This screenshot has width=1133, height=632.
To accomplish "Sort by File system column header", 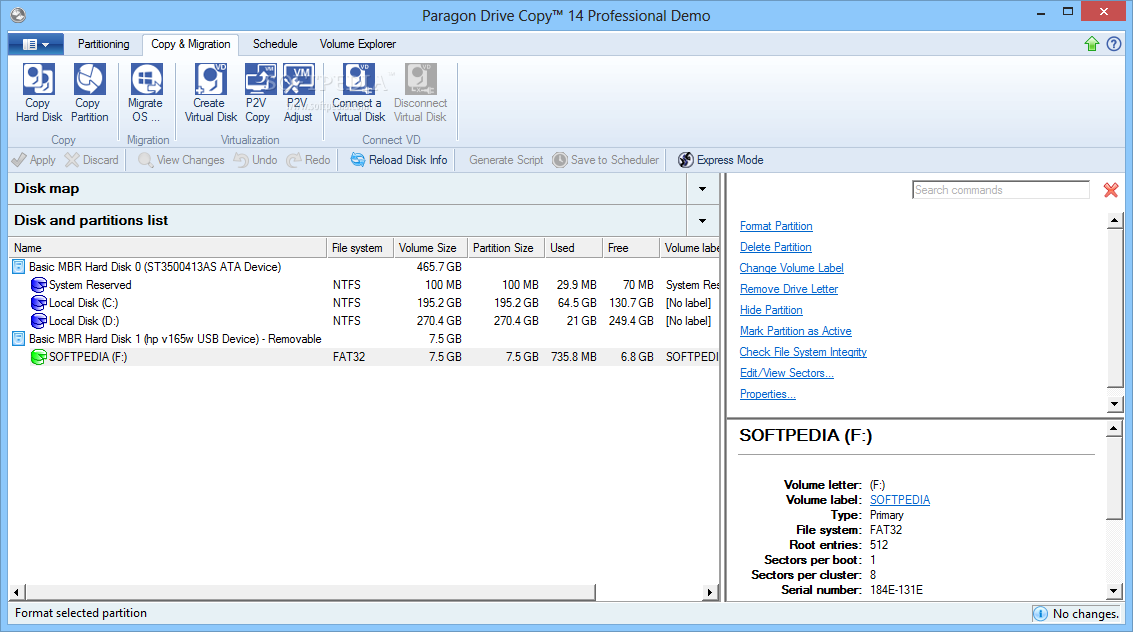I will (x=360, y=248).
